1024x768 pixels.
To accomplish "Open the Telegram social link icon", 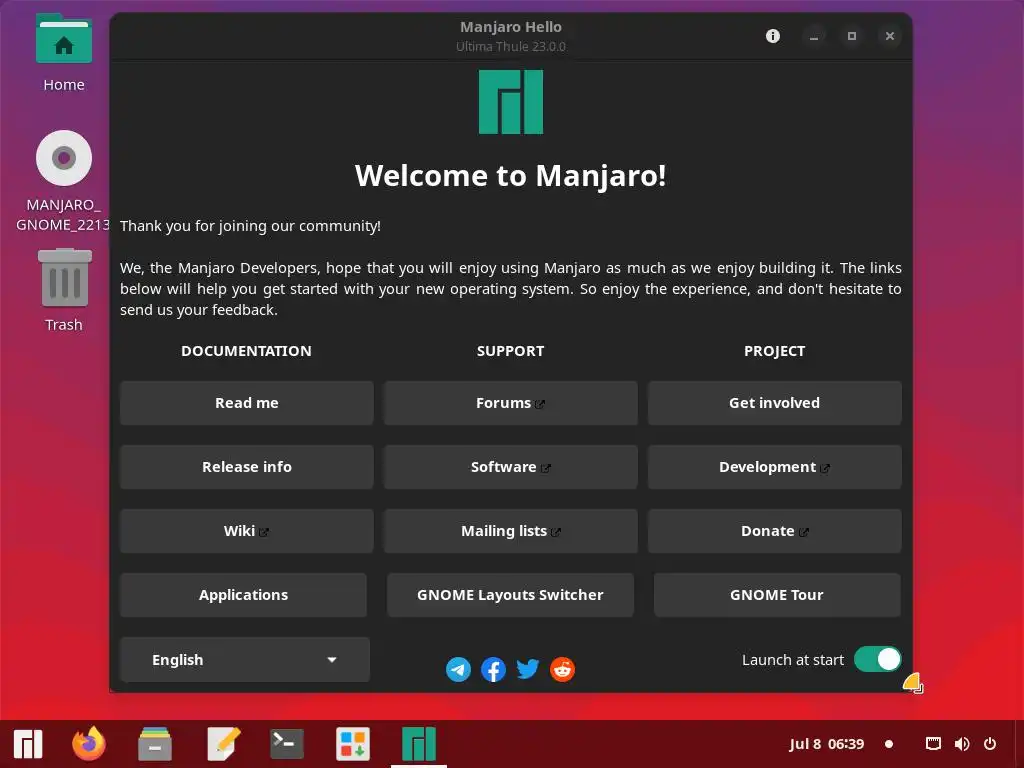I will [x=458, y=669].
